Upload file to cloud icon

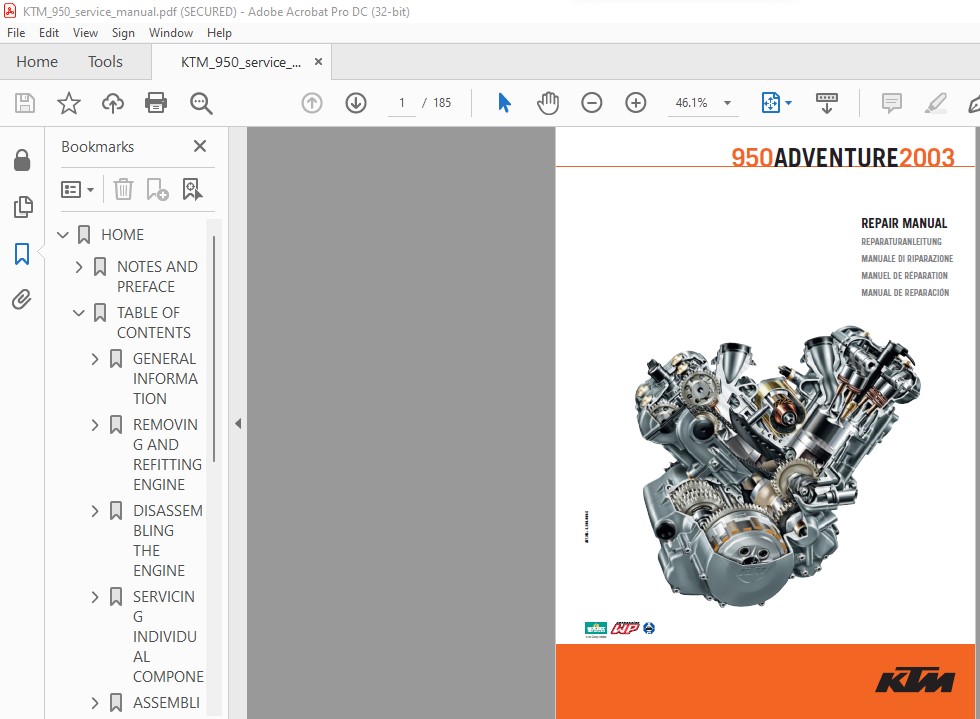click(x=112, y=103)
